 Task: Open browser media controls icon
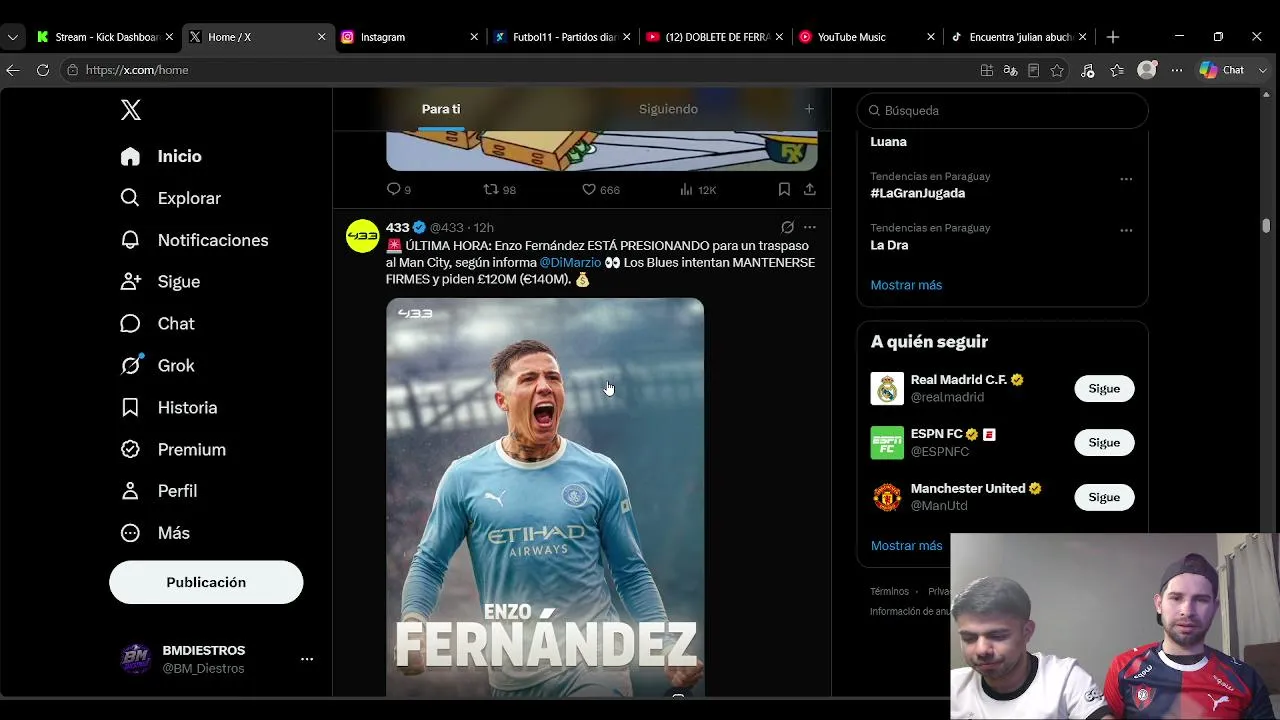pos(1087,70)
